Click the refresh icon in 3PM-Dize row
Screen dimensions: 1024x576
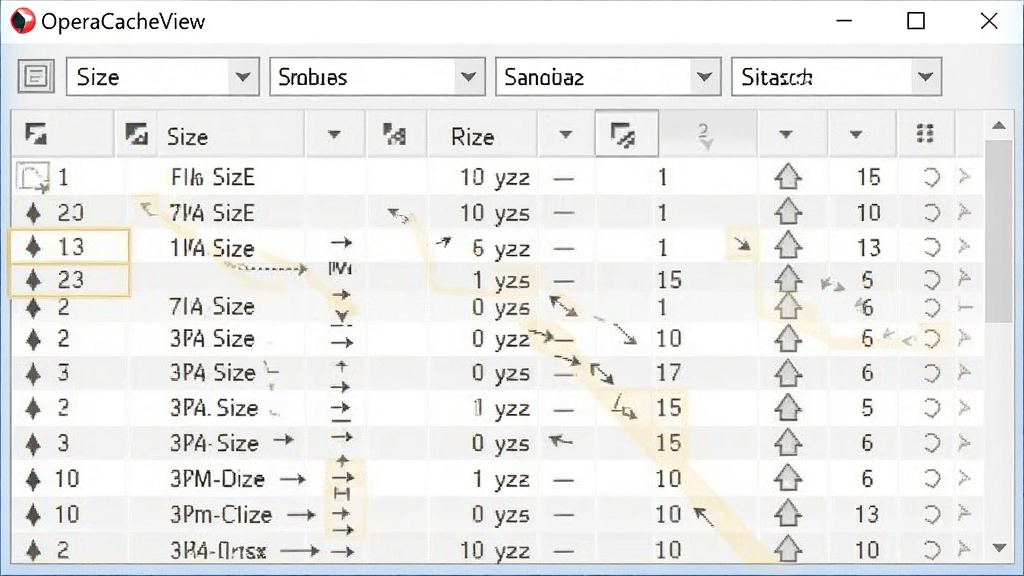[931, 479]
